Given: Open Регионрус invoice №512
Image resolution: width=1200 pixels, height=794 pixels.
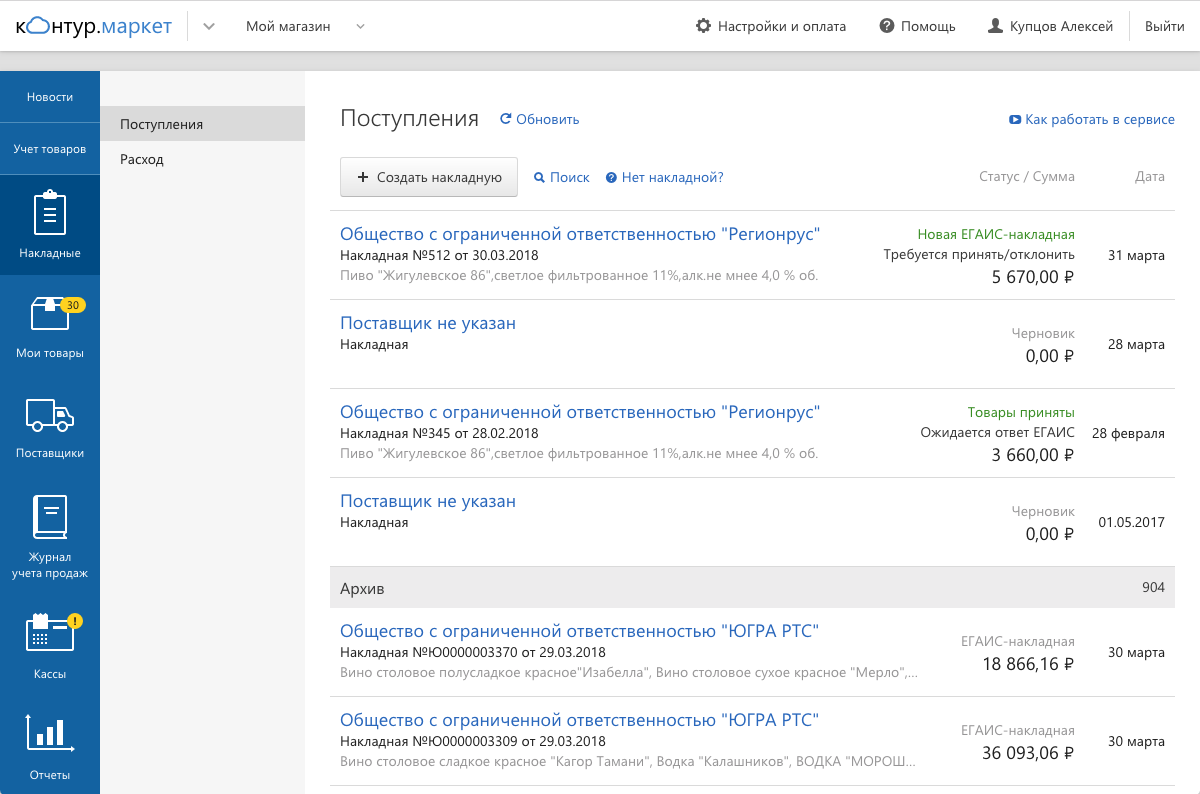Looking at the screenshot, I should pyautogui.click(x=580, y=234).
